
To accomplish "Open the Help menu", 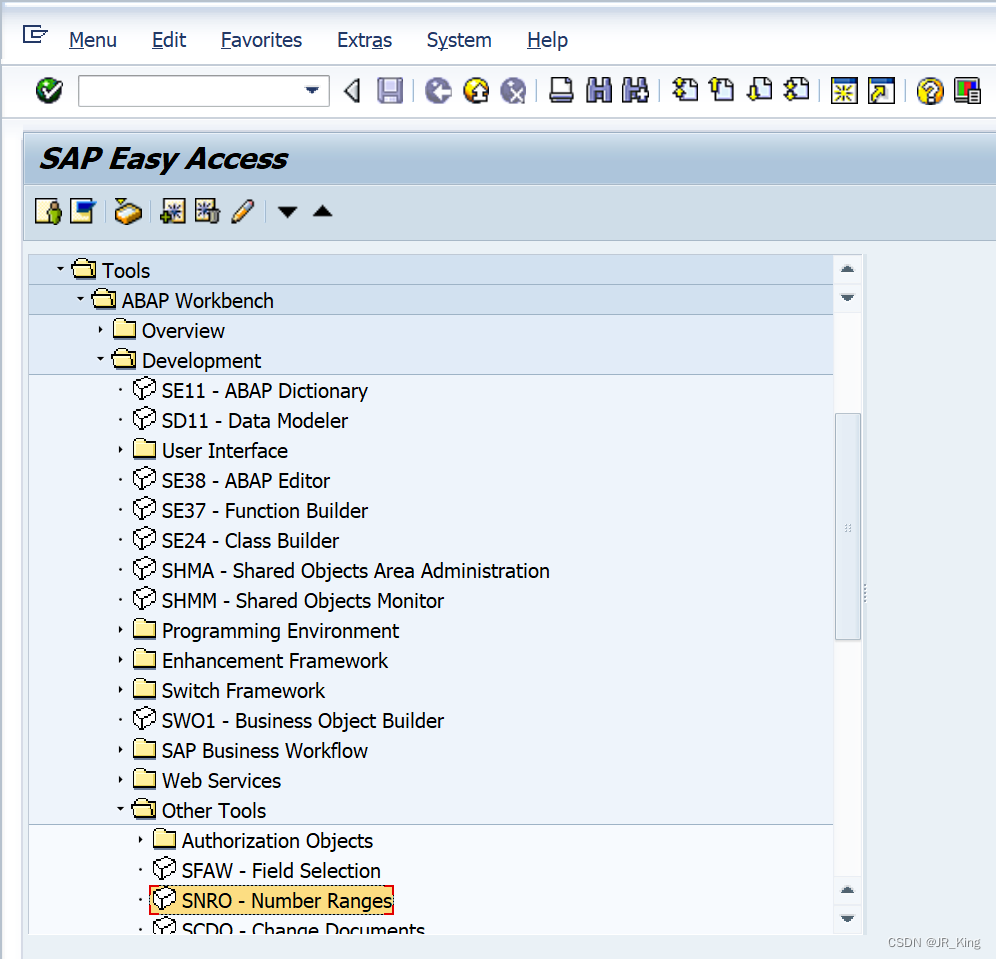I will pos(548,40).
